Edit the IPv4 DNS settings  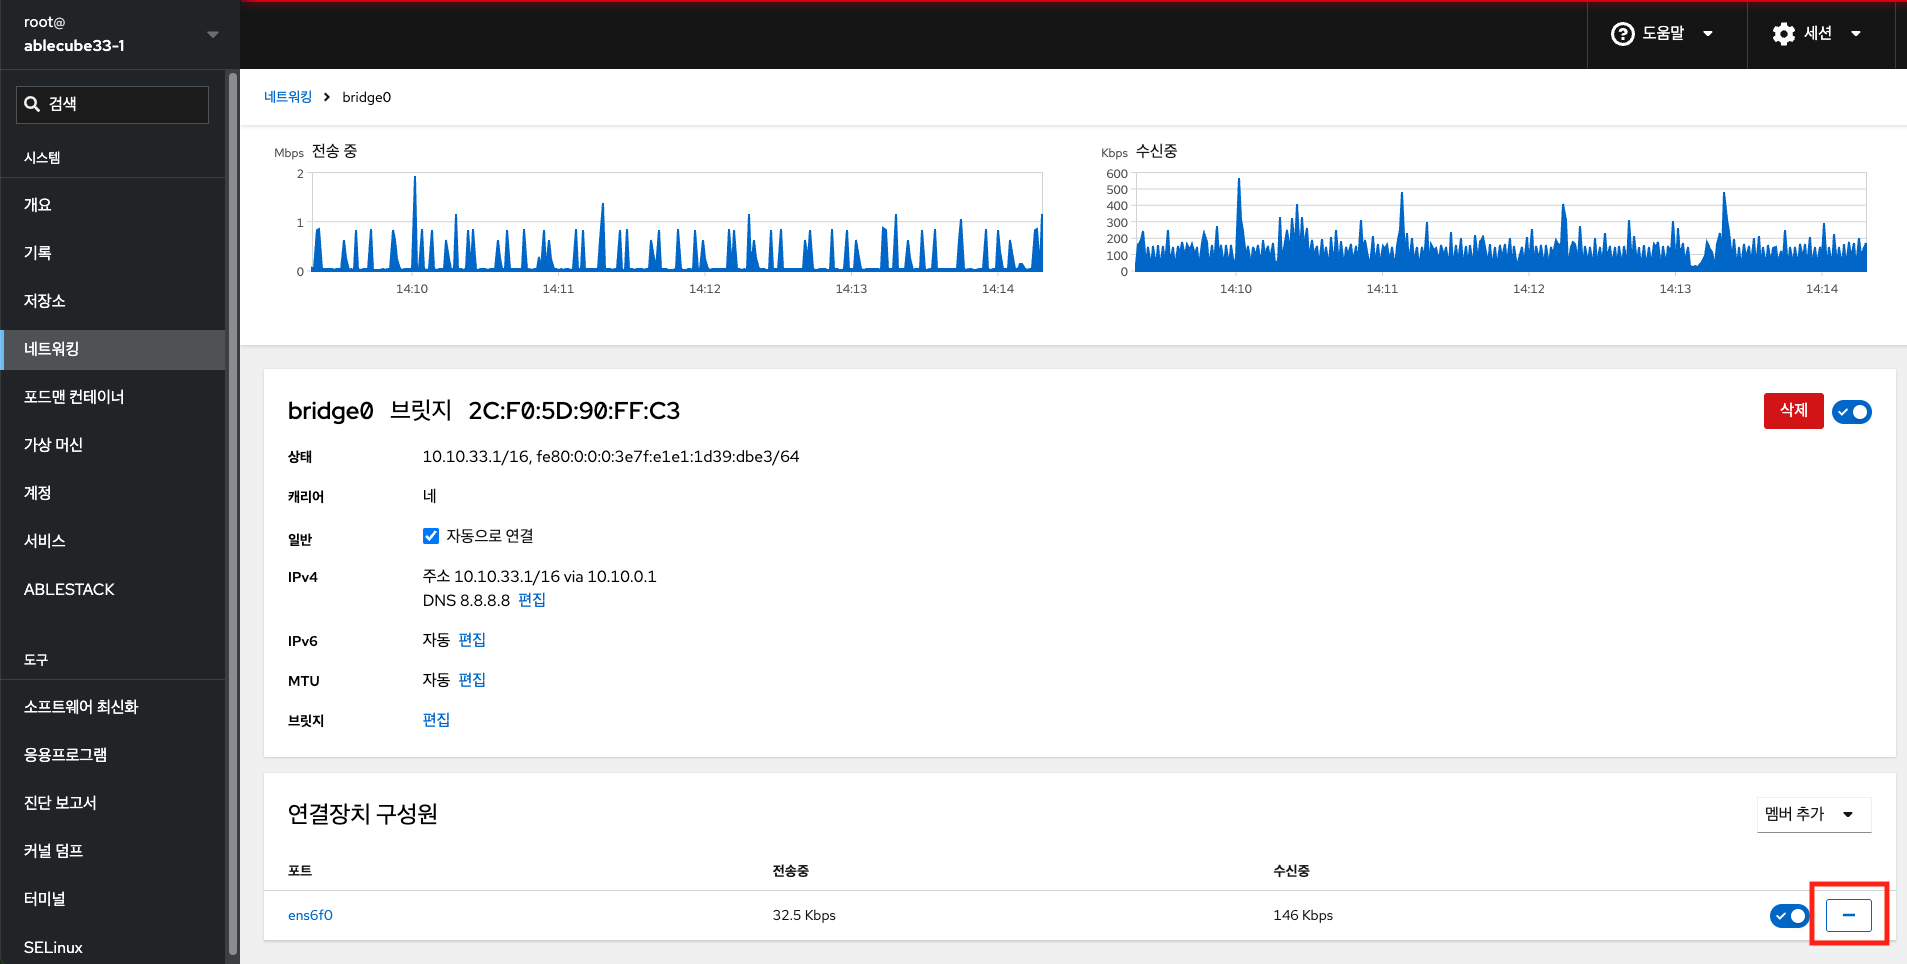[531, 600]
